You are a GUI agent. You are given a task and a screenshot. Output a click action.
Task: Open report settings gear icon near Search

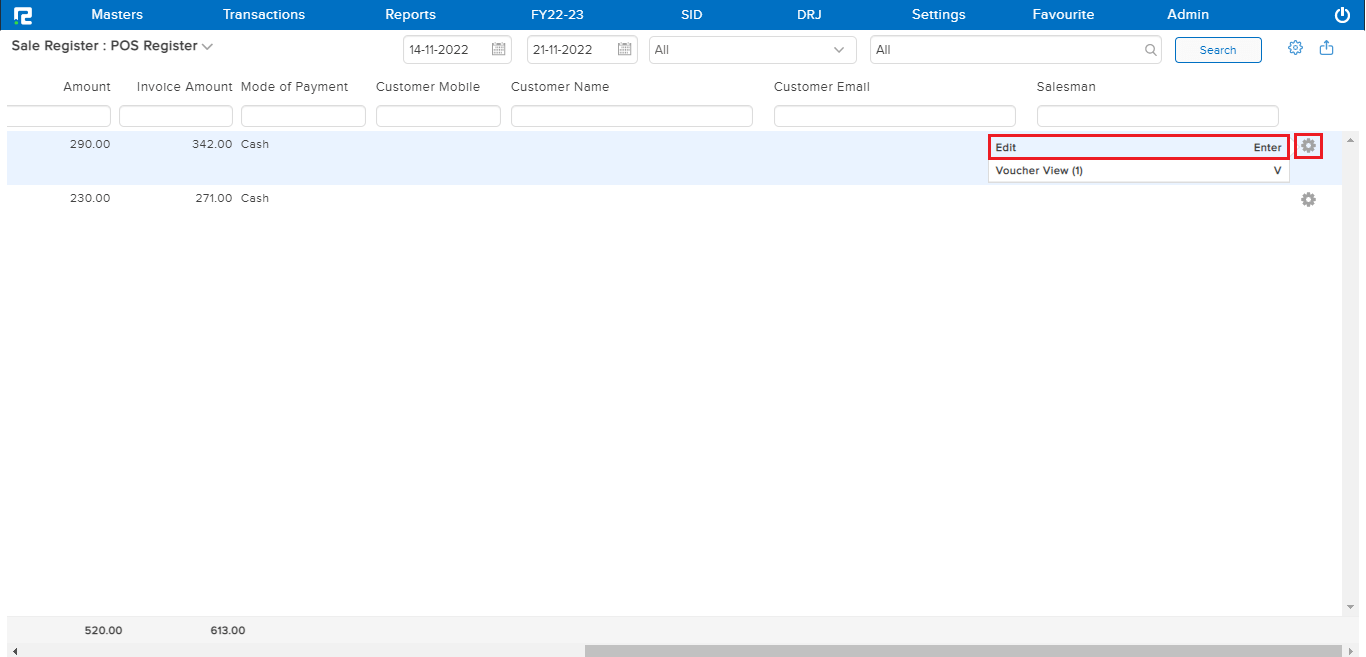pos(1295,48)
